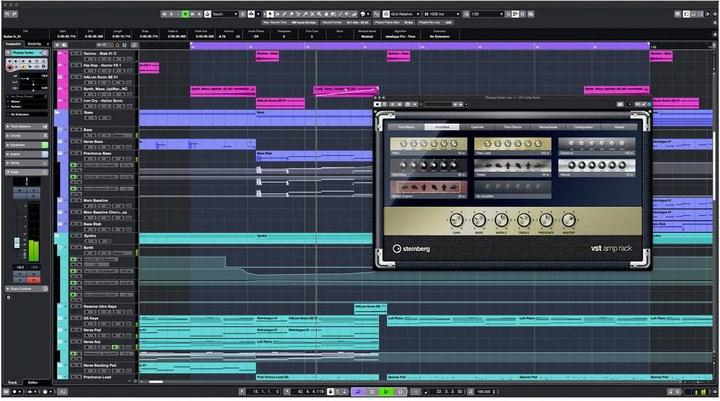Open the Pre-Effects tab in Amp Rack
Screen dimensions: 720x401
click(406, 127)
